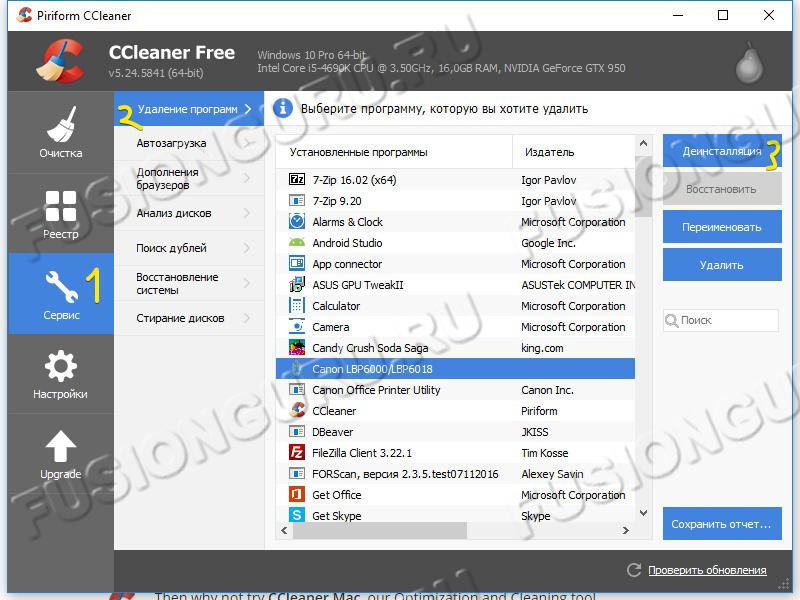Click the pear icon in header
800x600 pixels.
click(749, 63)
